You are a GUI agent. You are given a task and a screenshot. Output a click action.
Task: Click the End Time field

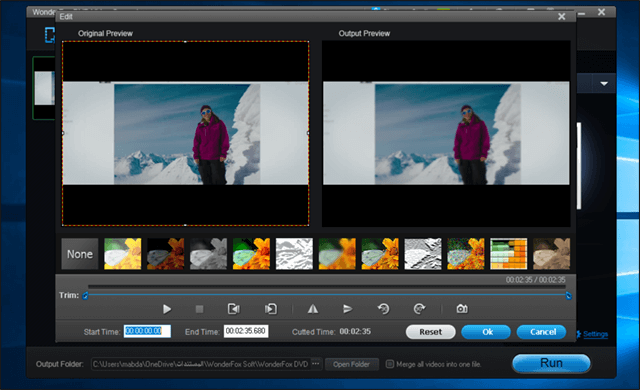pyautogui.click(x=246, y=331)
